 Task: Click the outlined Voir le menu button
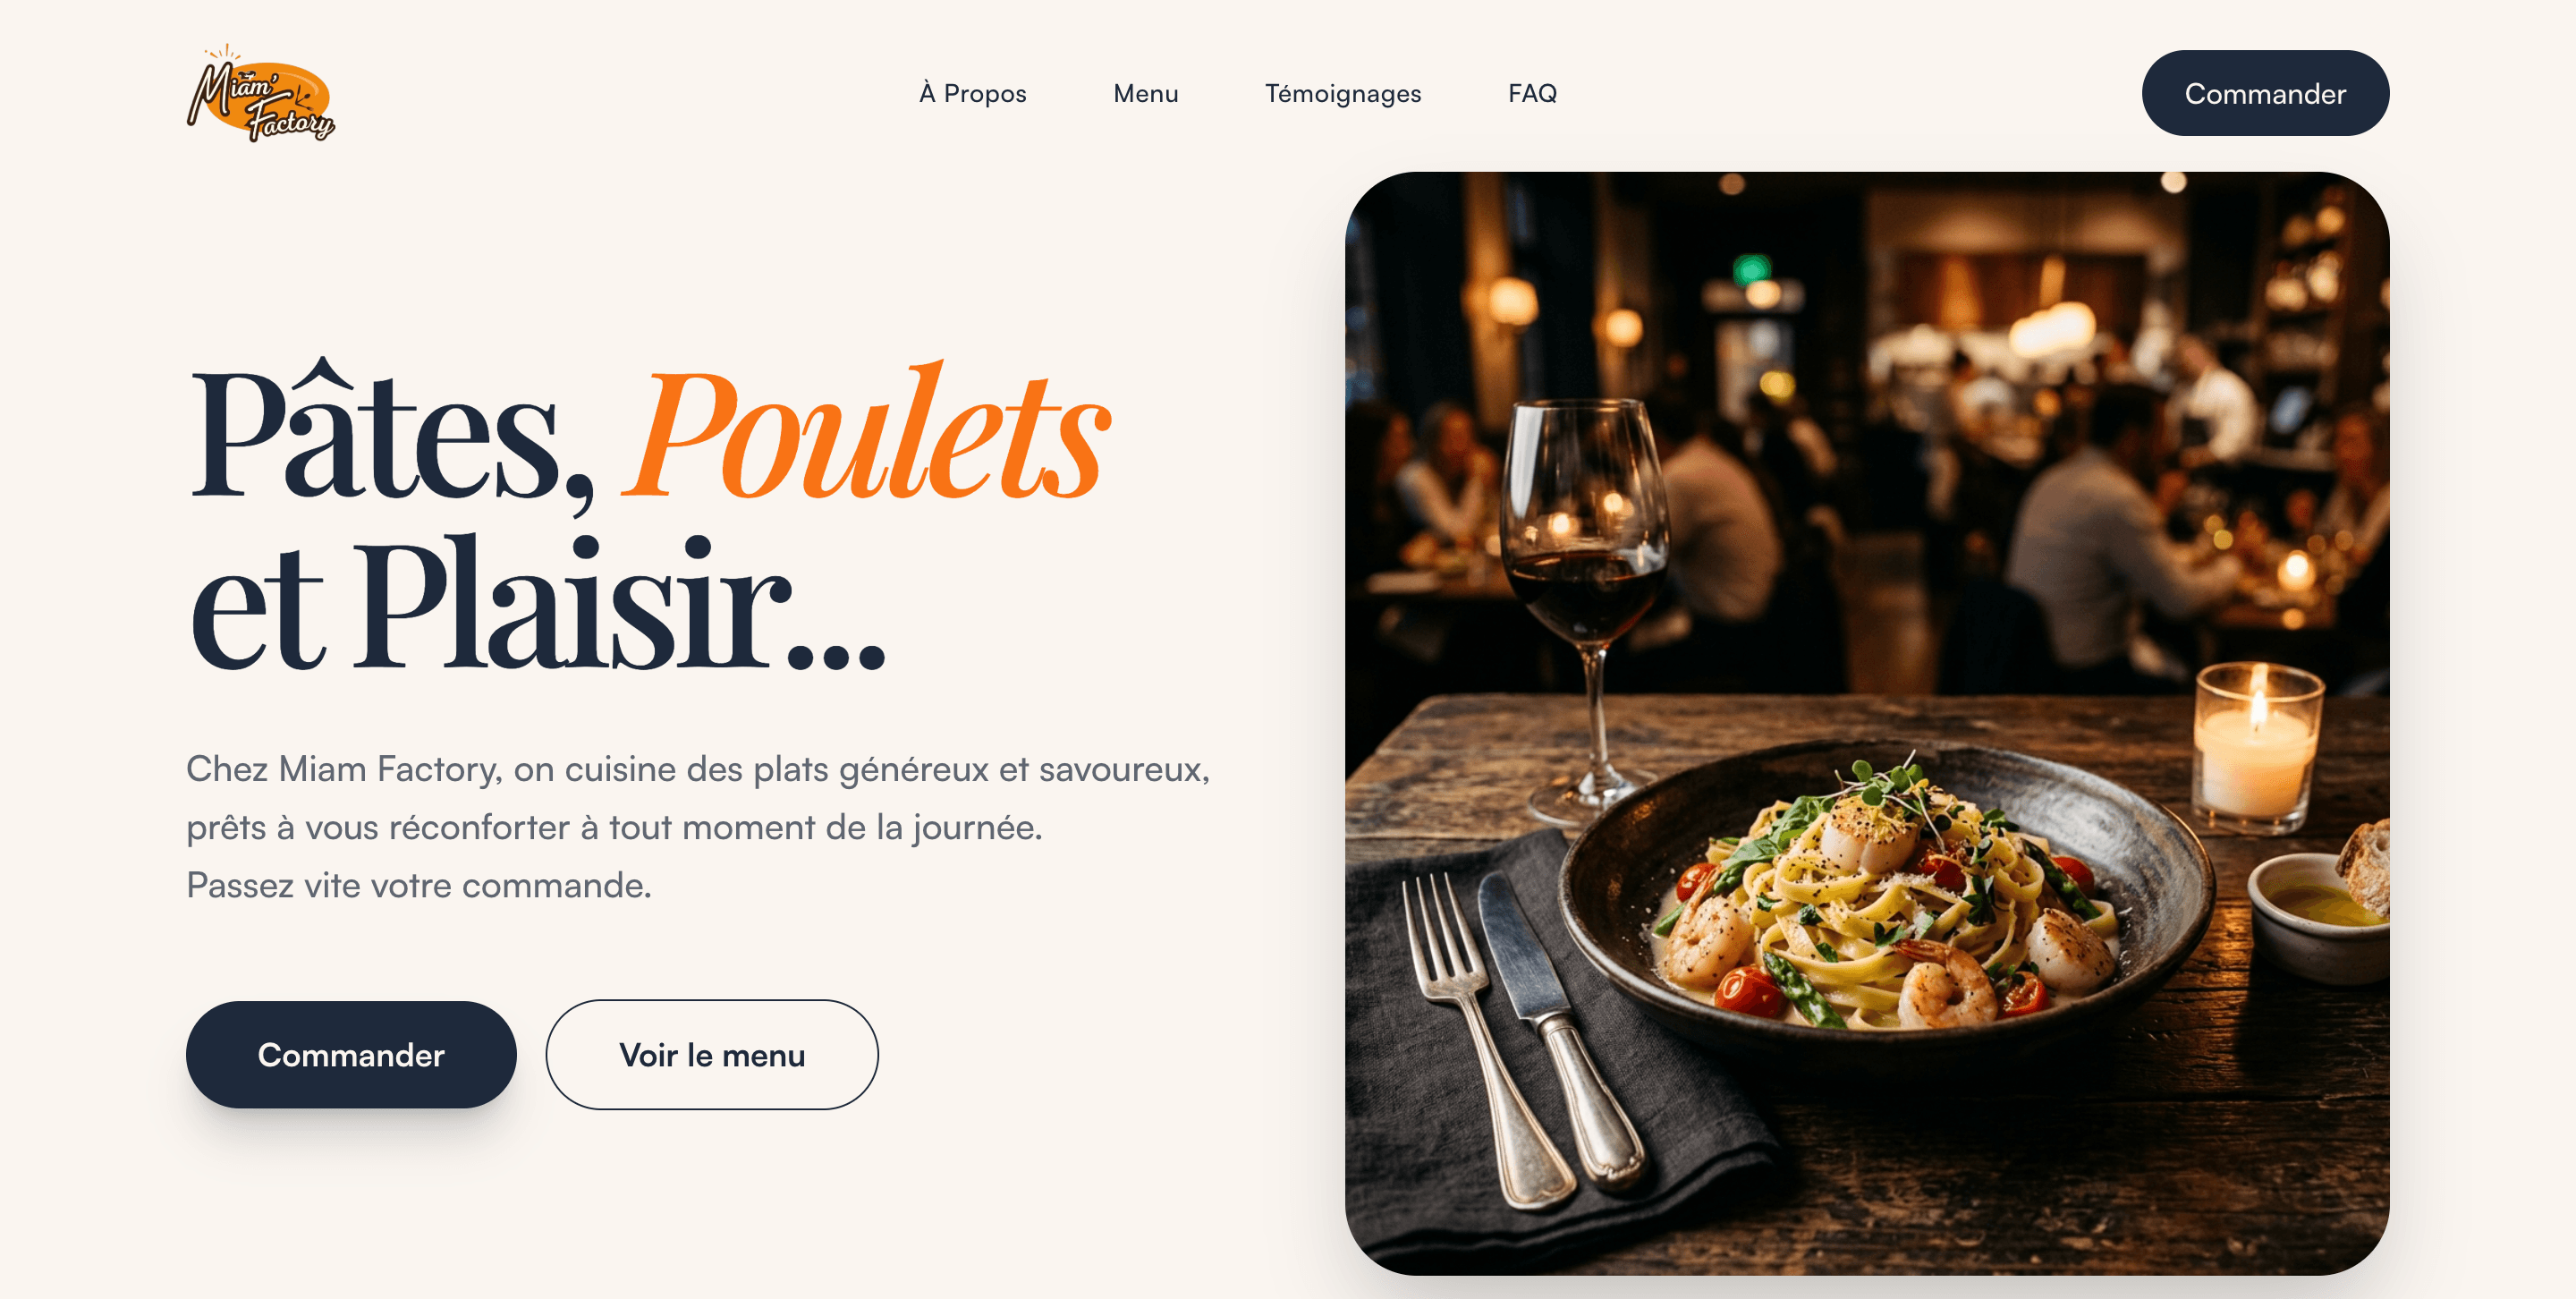(712, 1054)
